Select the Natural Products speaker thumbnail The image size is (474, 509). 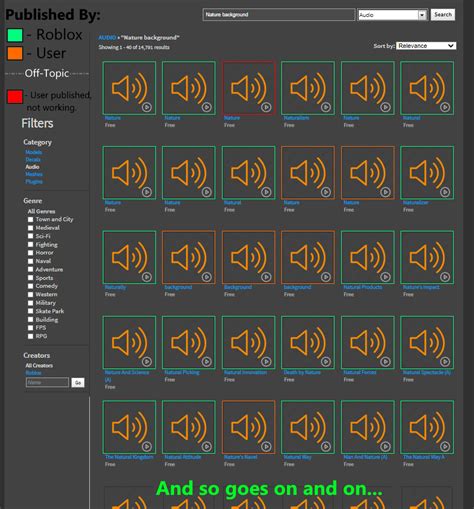(x=368, y=257)
